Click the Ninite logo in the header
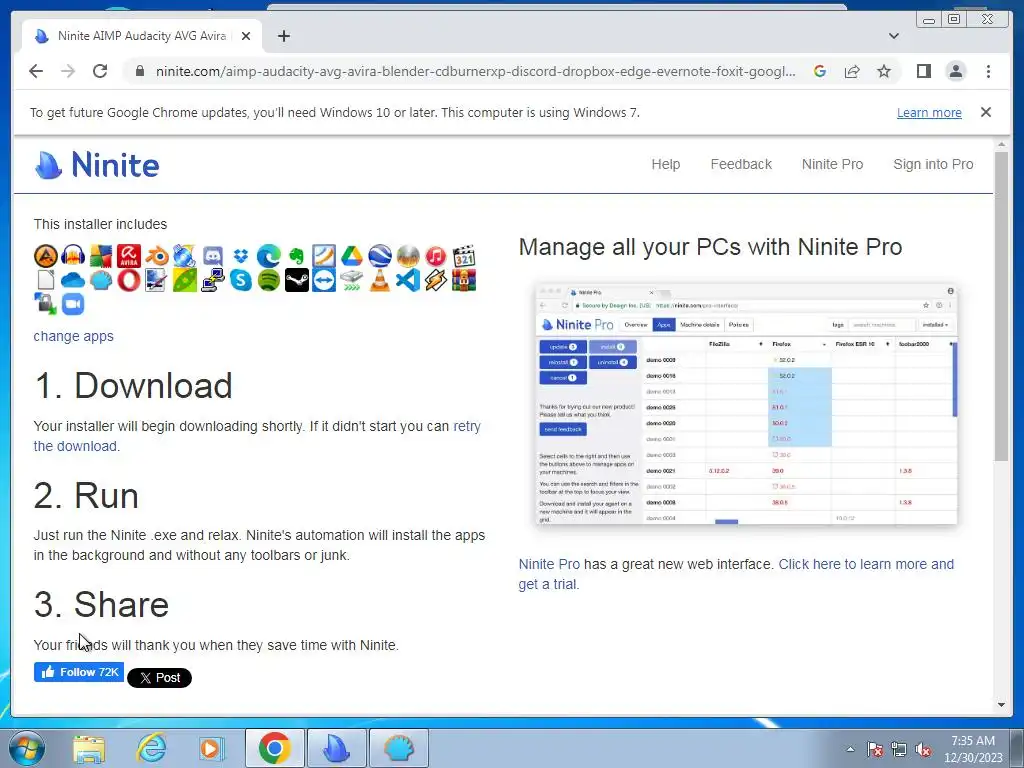The height and width of the screenshot is (768, 1024). click(x=97, y=165)
